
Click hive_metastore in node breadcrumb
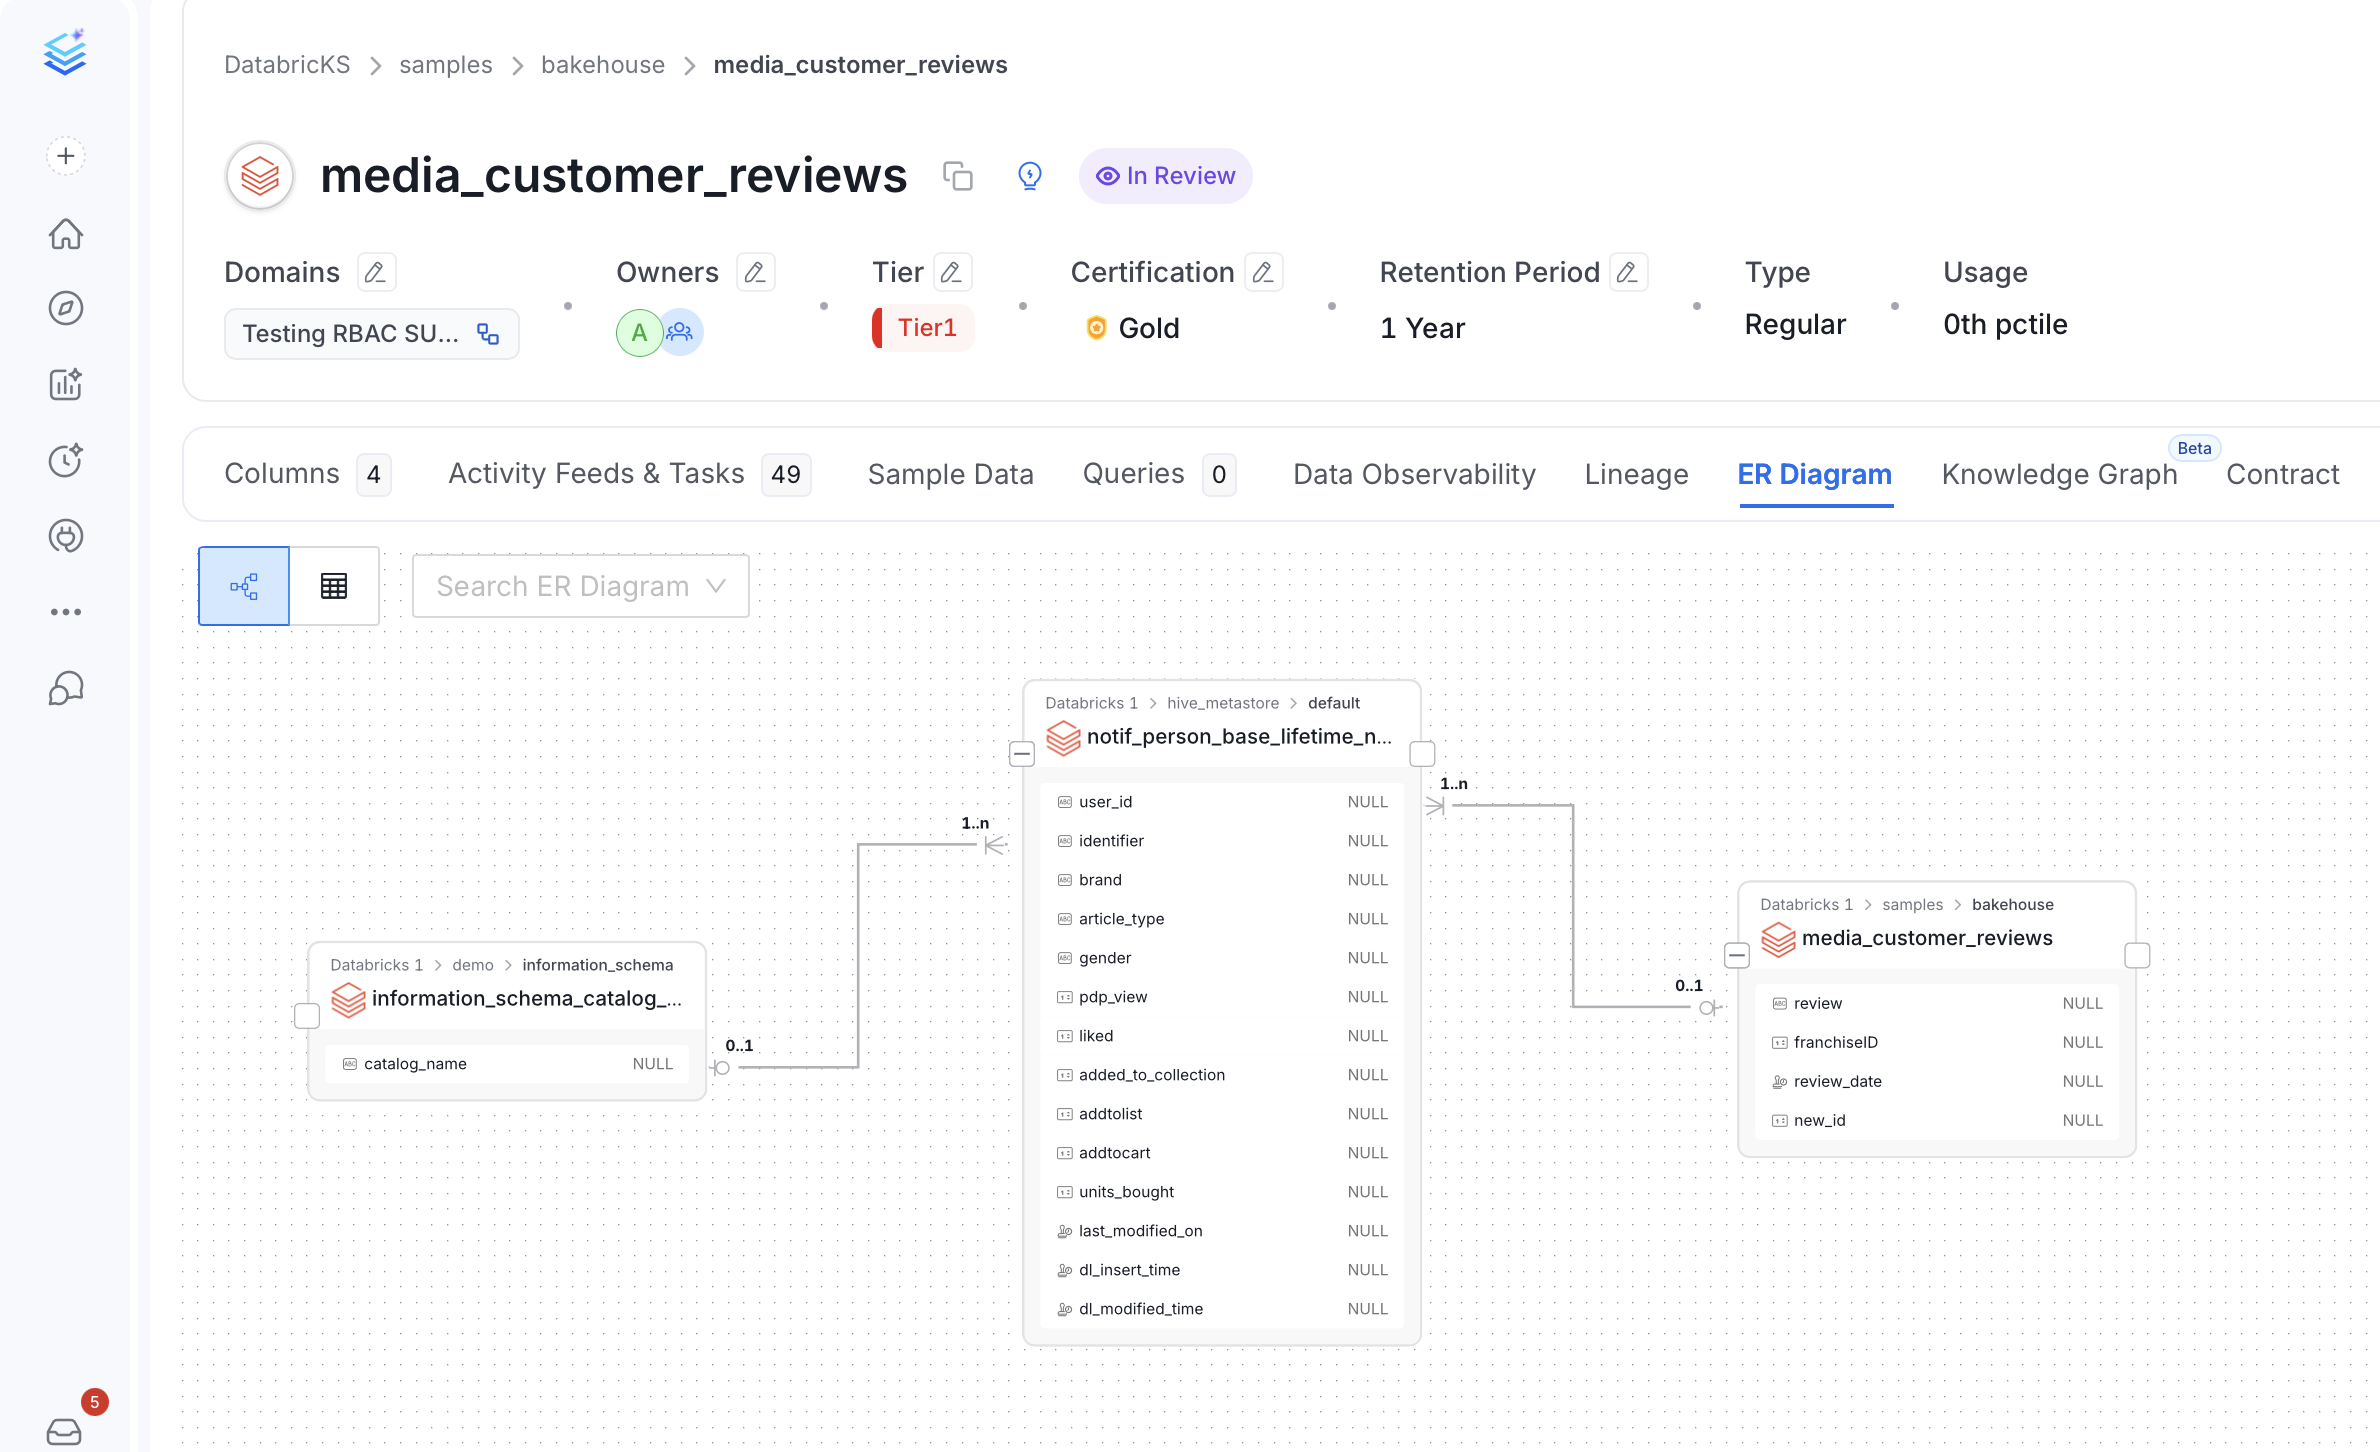click(1223, 703)
